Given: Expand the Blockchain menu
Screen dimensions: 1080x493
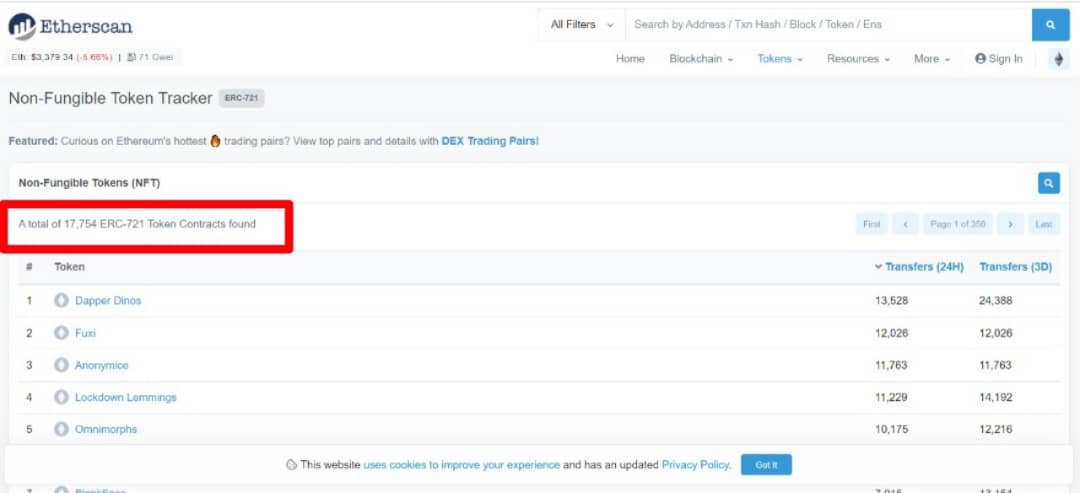Looking at the screenshot, I should [x=700, y=59].
